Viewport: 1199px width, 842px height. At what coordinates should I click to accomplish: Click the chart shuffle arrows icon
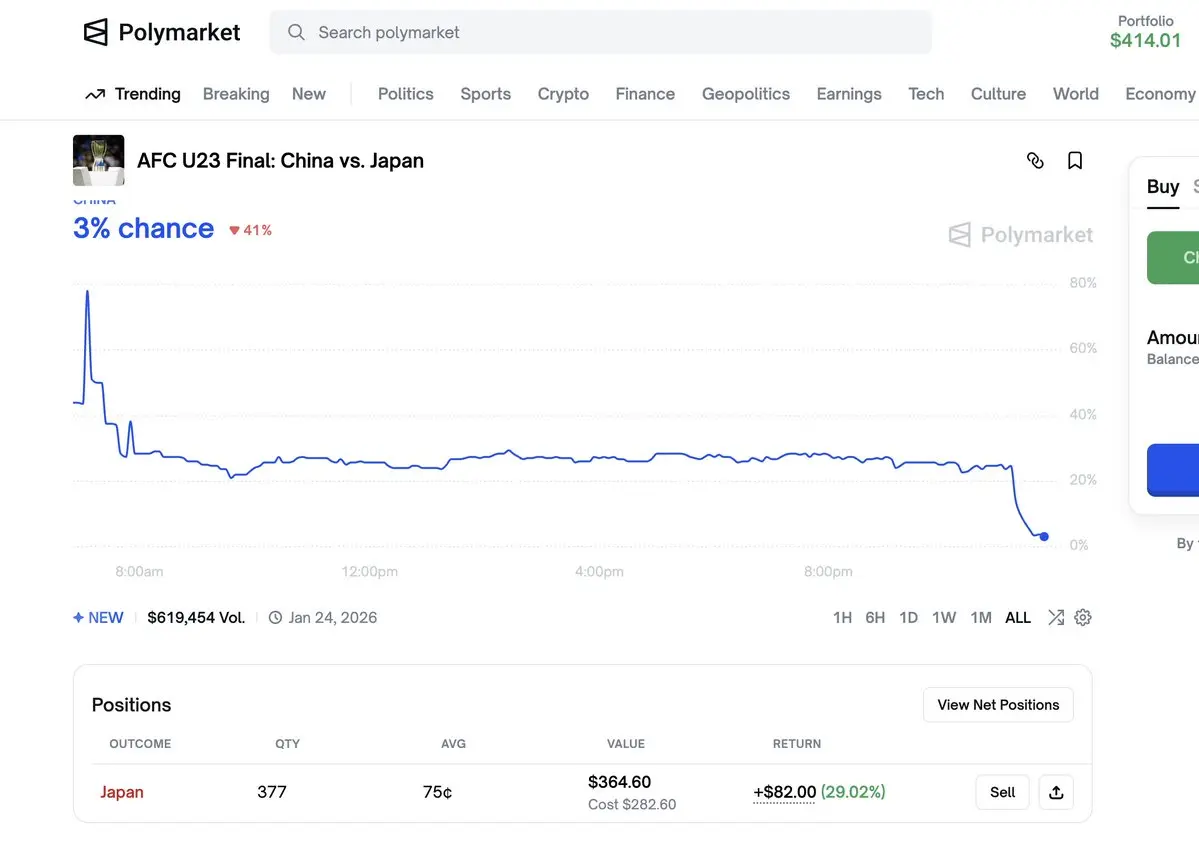(1055, 617)
